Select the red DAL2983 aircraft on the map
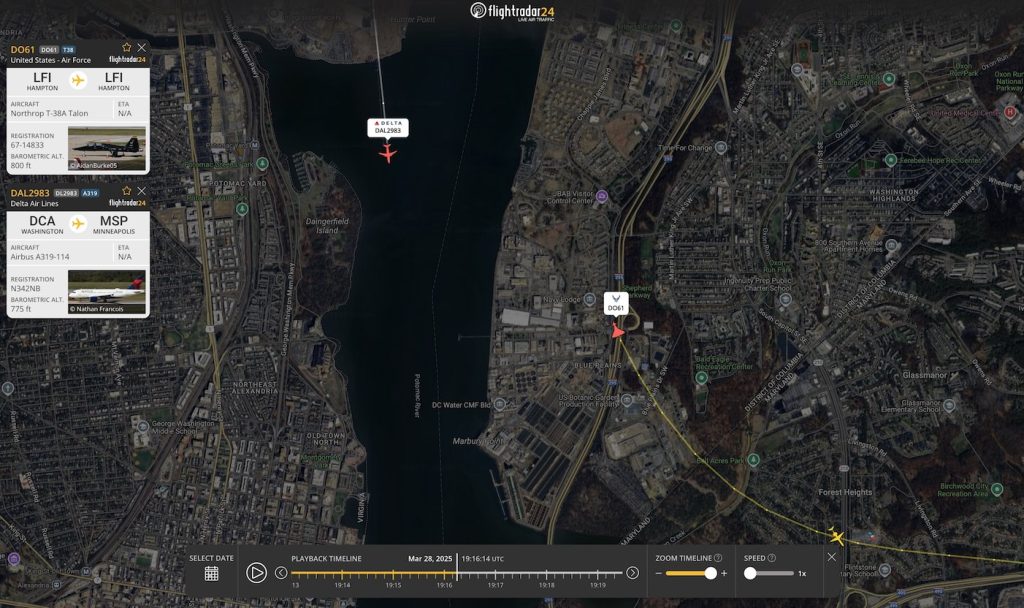1024x608 pixels. (x=388, y=154)
